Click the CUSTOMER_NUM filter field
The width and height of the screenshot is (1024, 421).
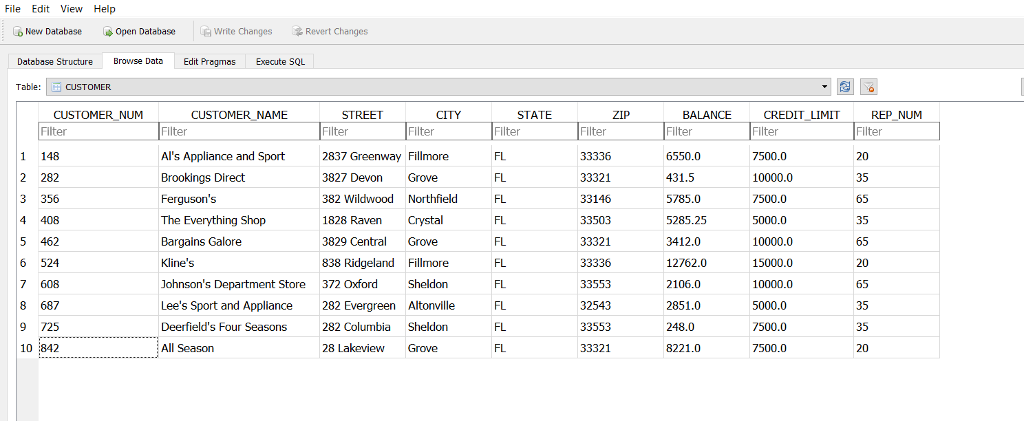(98, 131)
